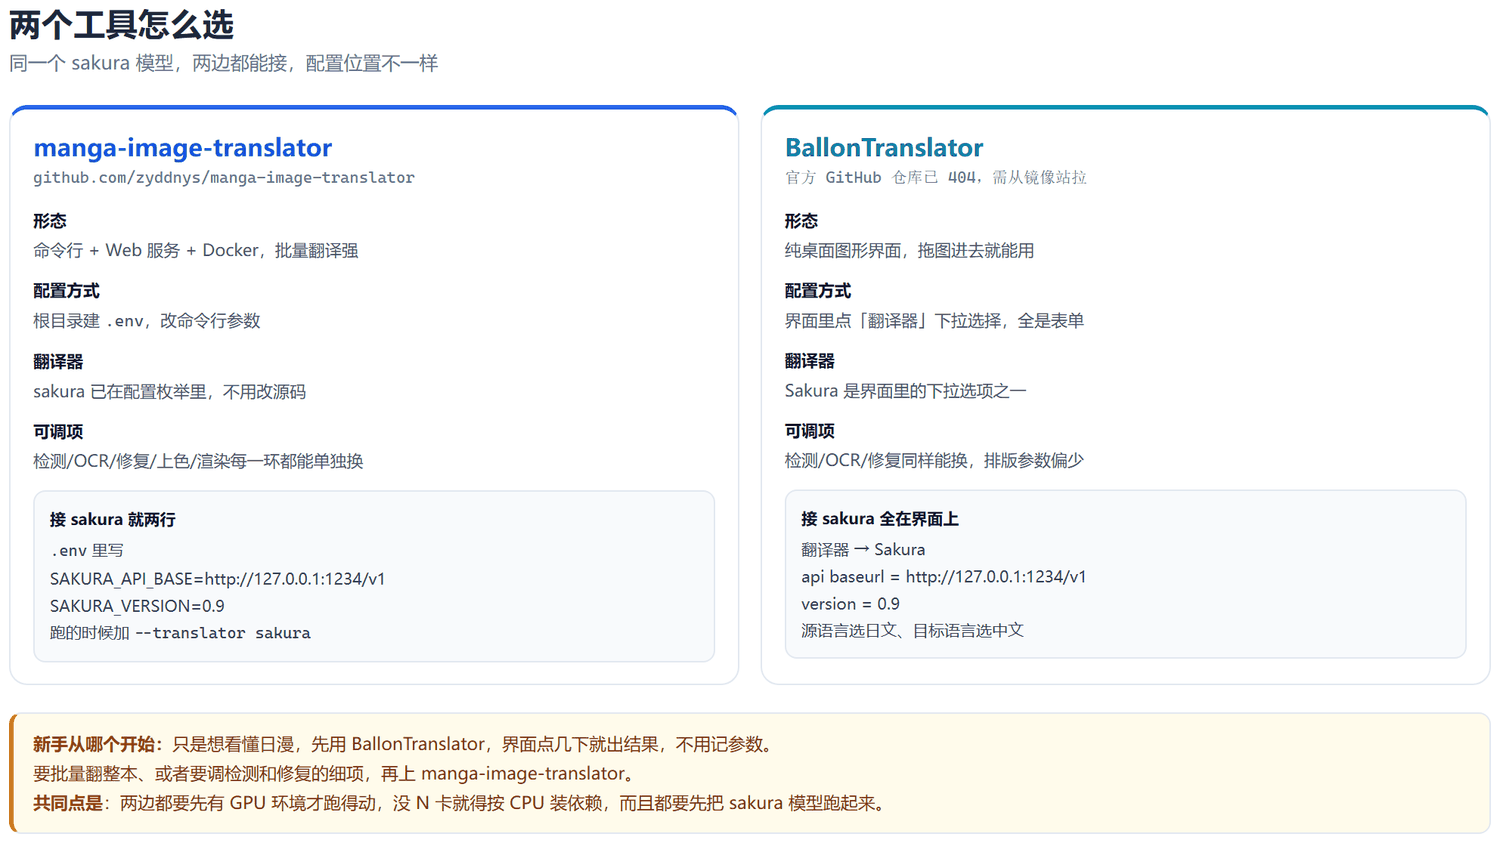The image size is (1500, 843).
Task: Click the text sakura 已在配置枚举里，不用改源码
Action: click(x=170, y=392)
